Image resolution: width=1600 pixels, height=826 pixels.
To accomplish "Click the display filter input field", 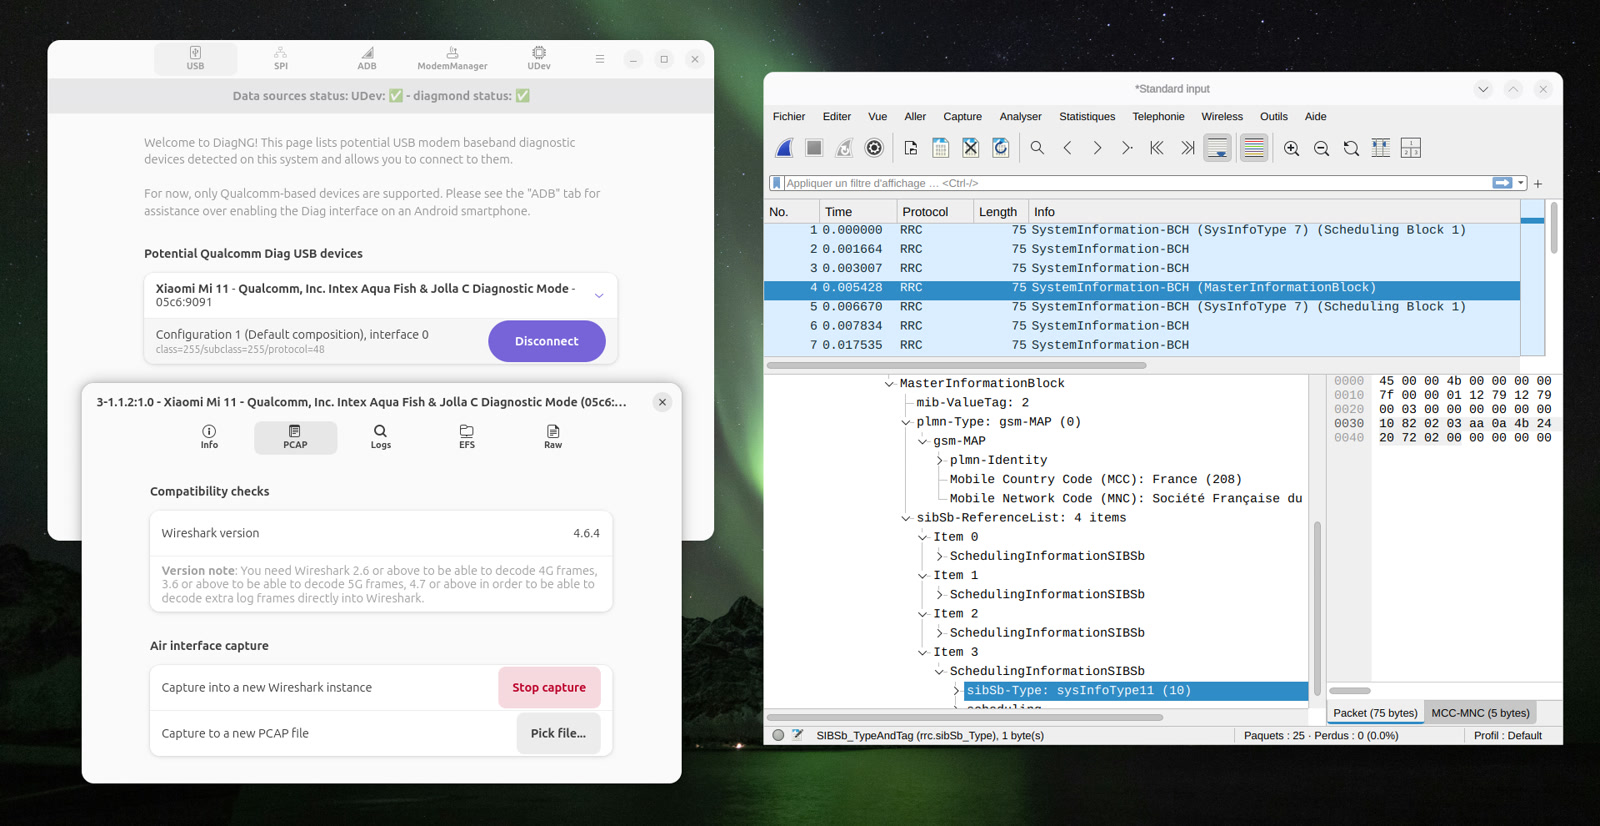I will (1136, 183).
